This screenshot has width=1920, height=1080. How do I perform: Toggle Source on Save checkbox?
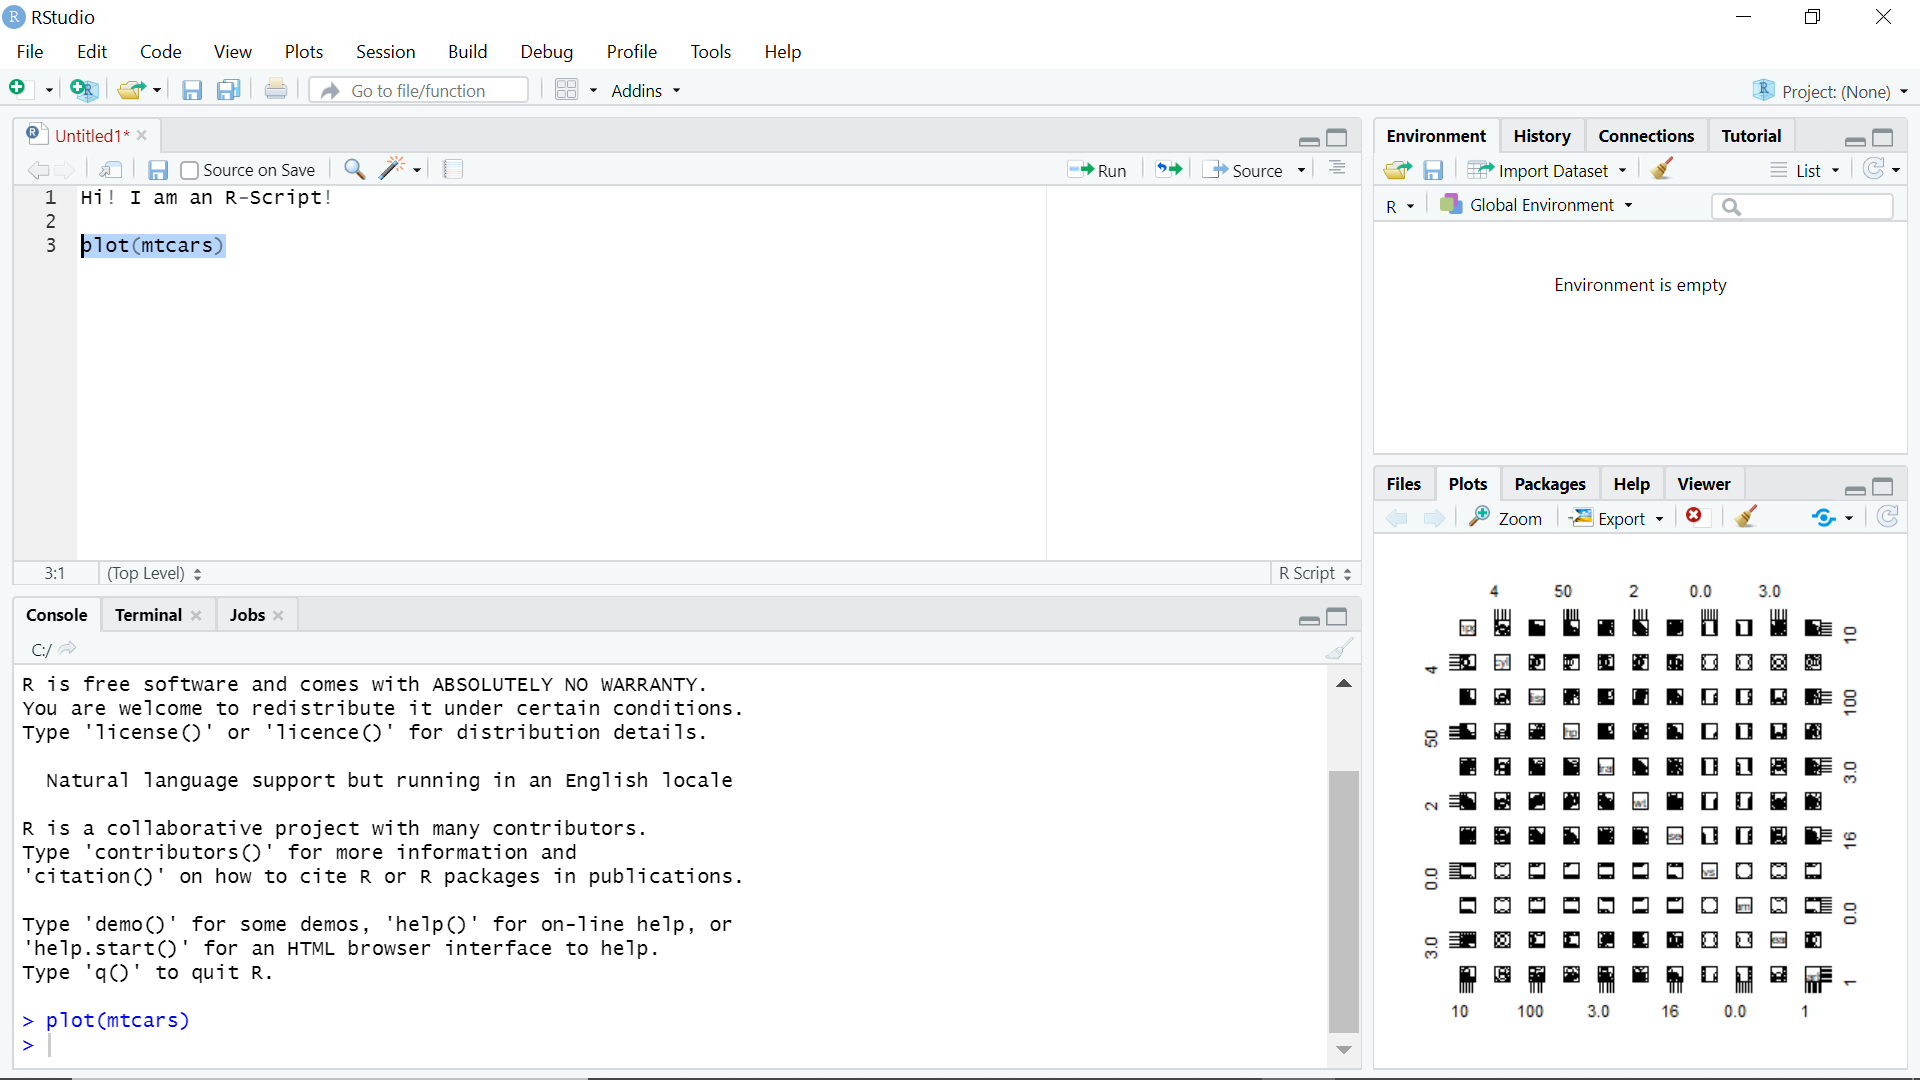click(x=189, y=170)
